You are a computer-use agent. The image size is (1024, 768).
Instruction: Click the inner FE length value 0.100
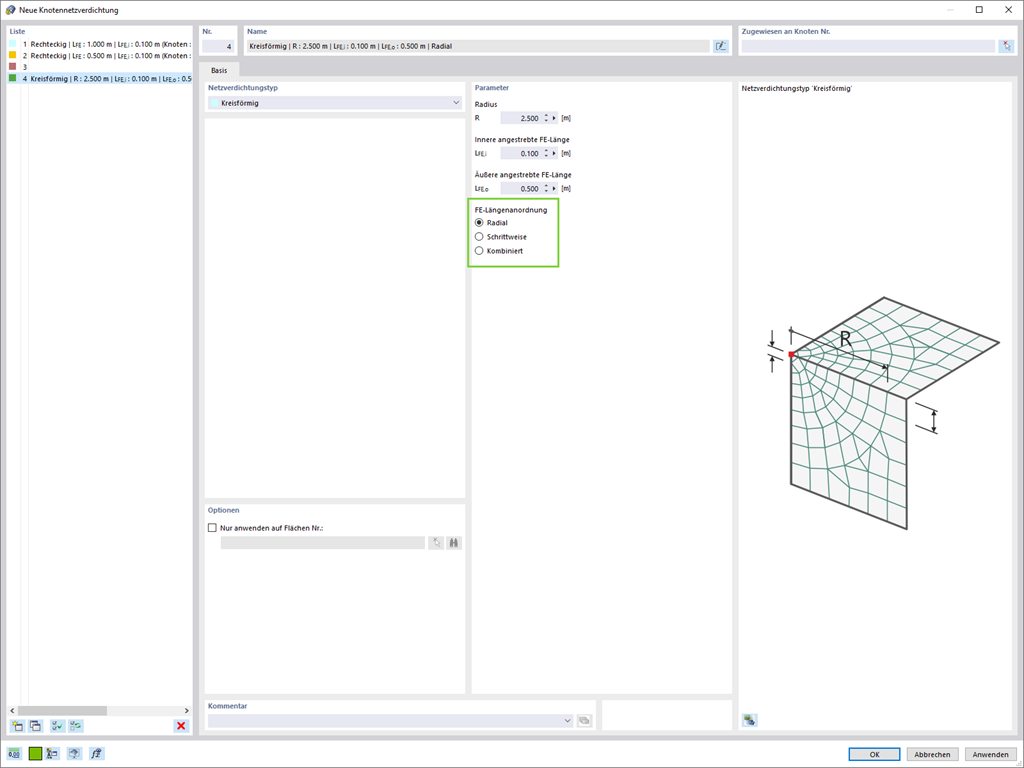pos(521,153)
